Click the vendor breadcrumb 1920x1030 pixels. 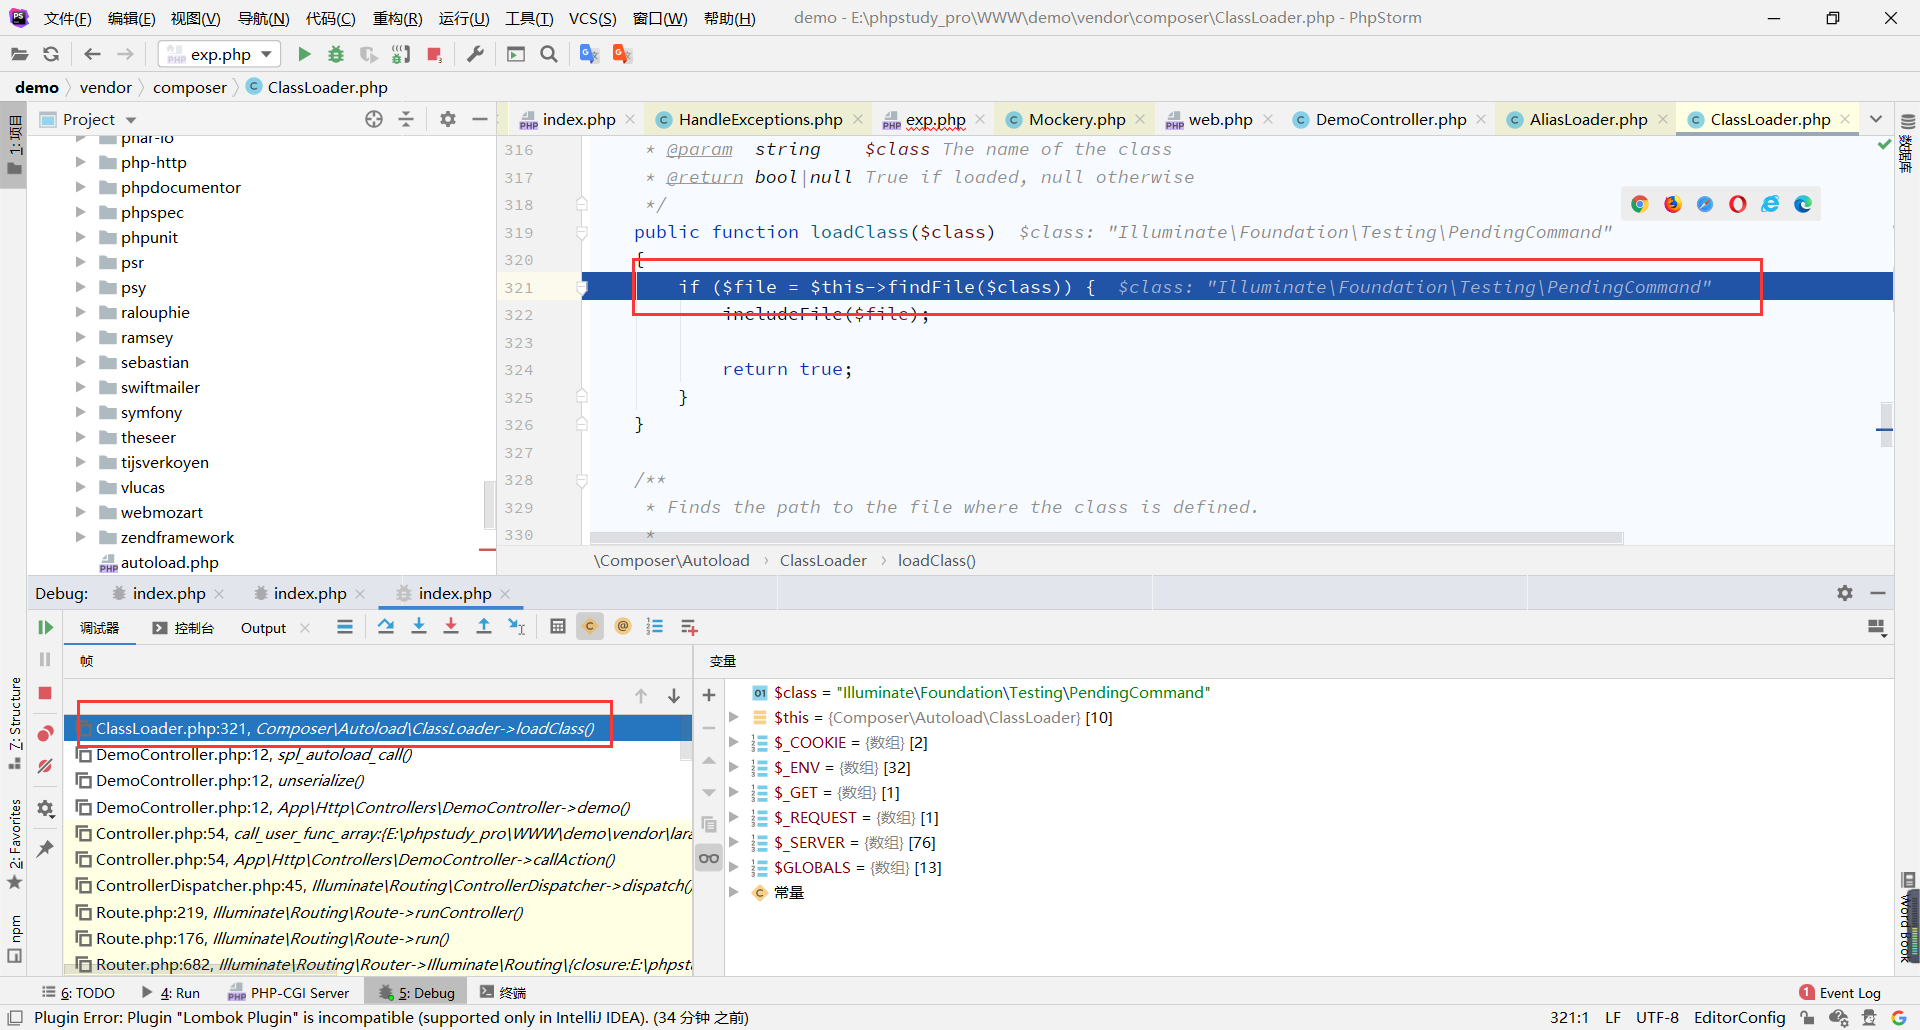tap(106, 88)
